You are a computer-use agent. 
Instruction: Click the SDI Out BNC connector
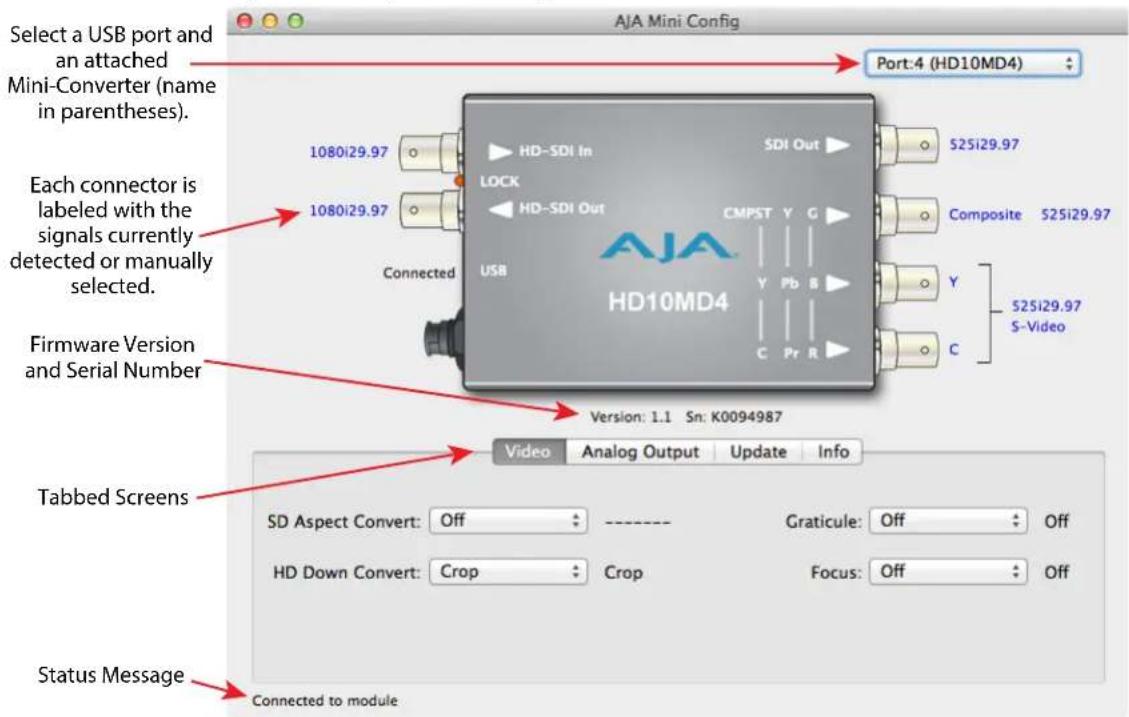(x=907, y=145)
